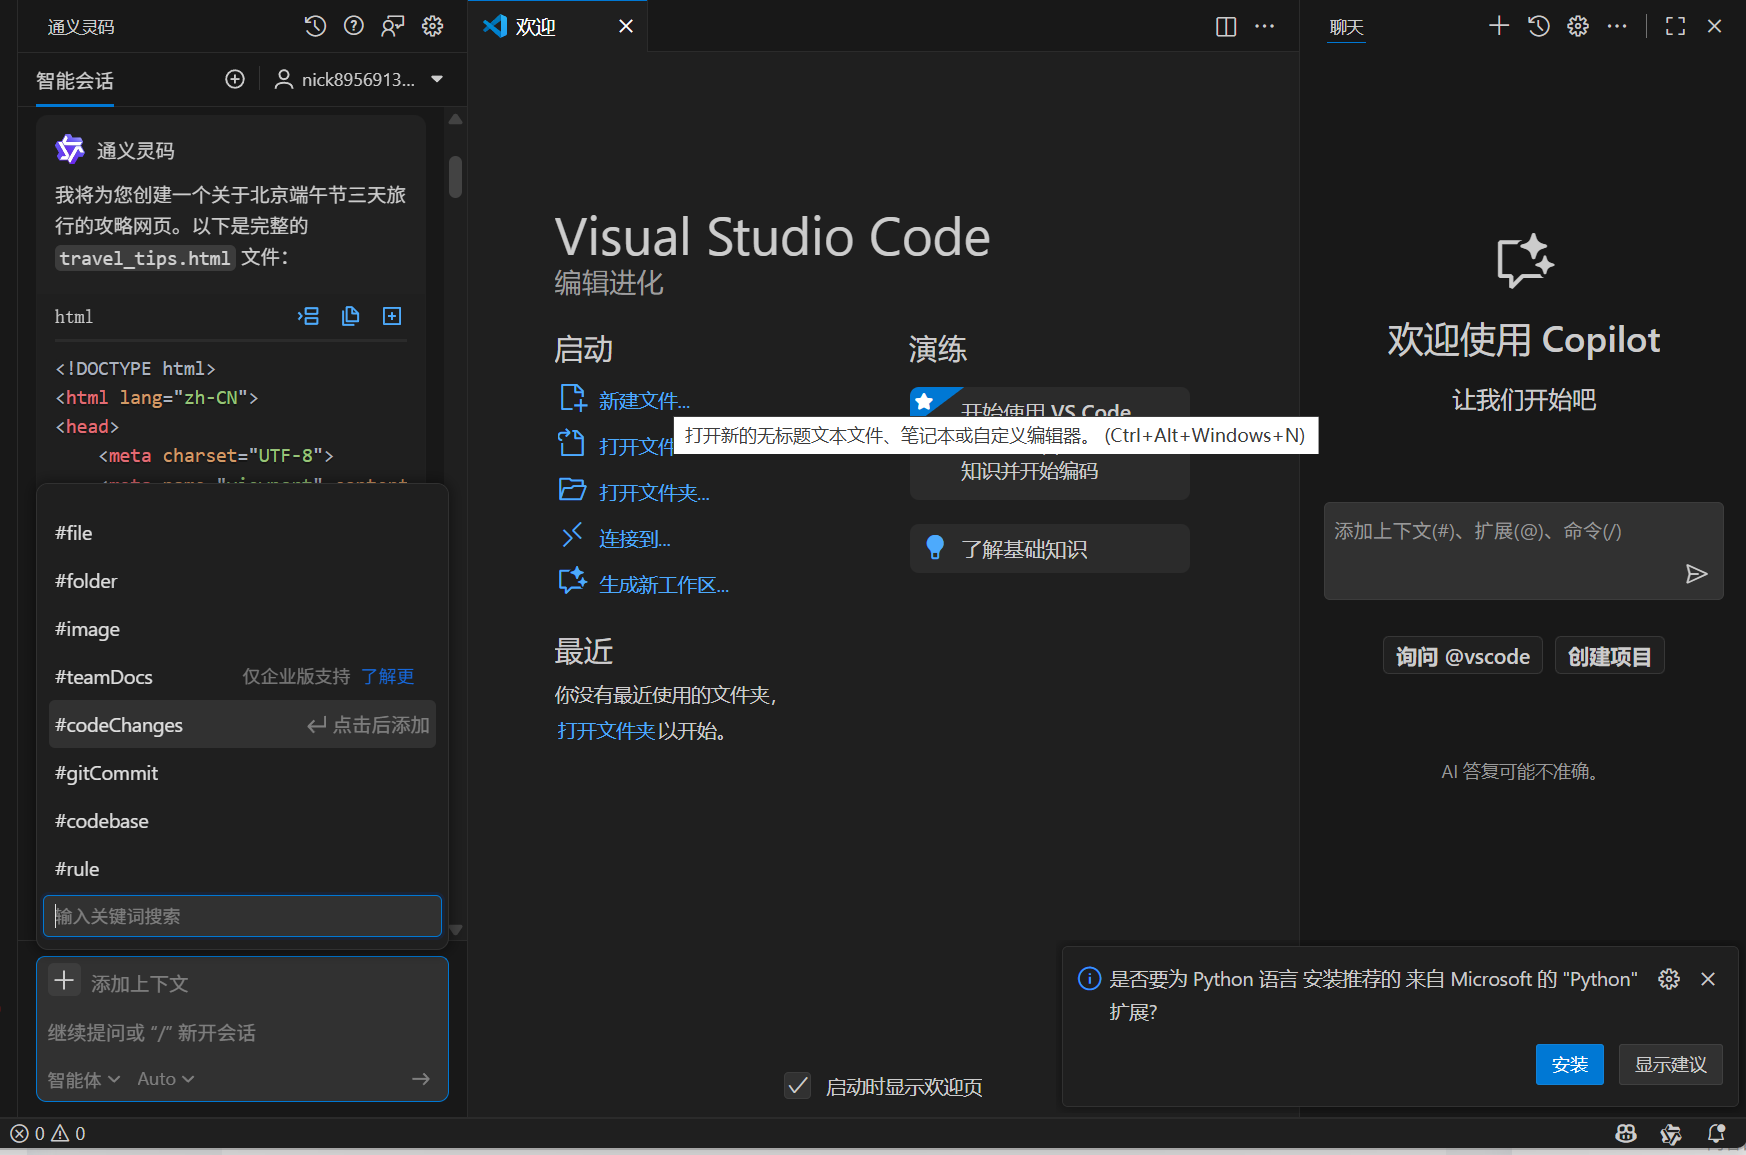Click the Lingma chat scrollbar thumb
Image resolution: width=1746 pixels, height=1155 pixels.
pos(455,176)
